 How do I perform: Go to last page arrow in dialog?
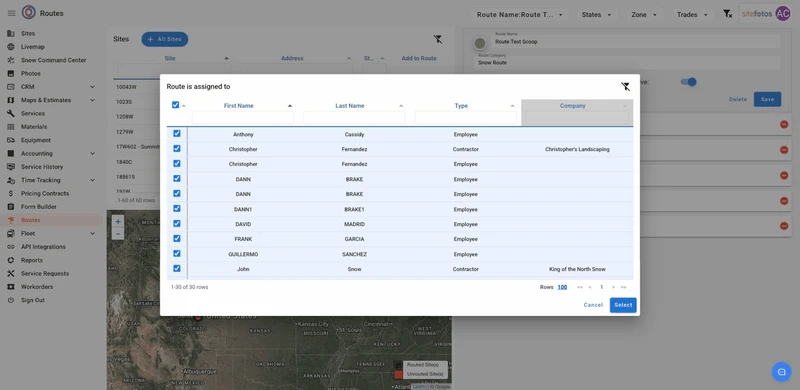click(623, 287)
